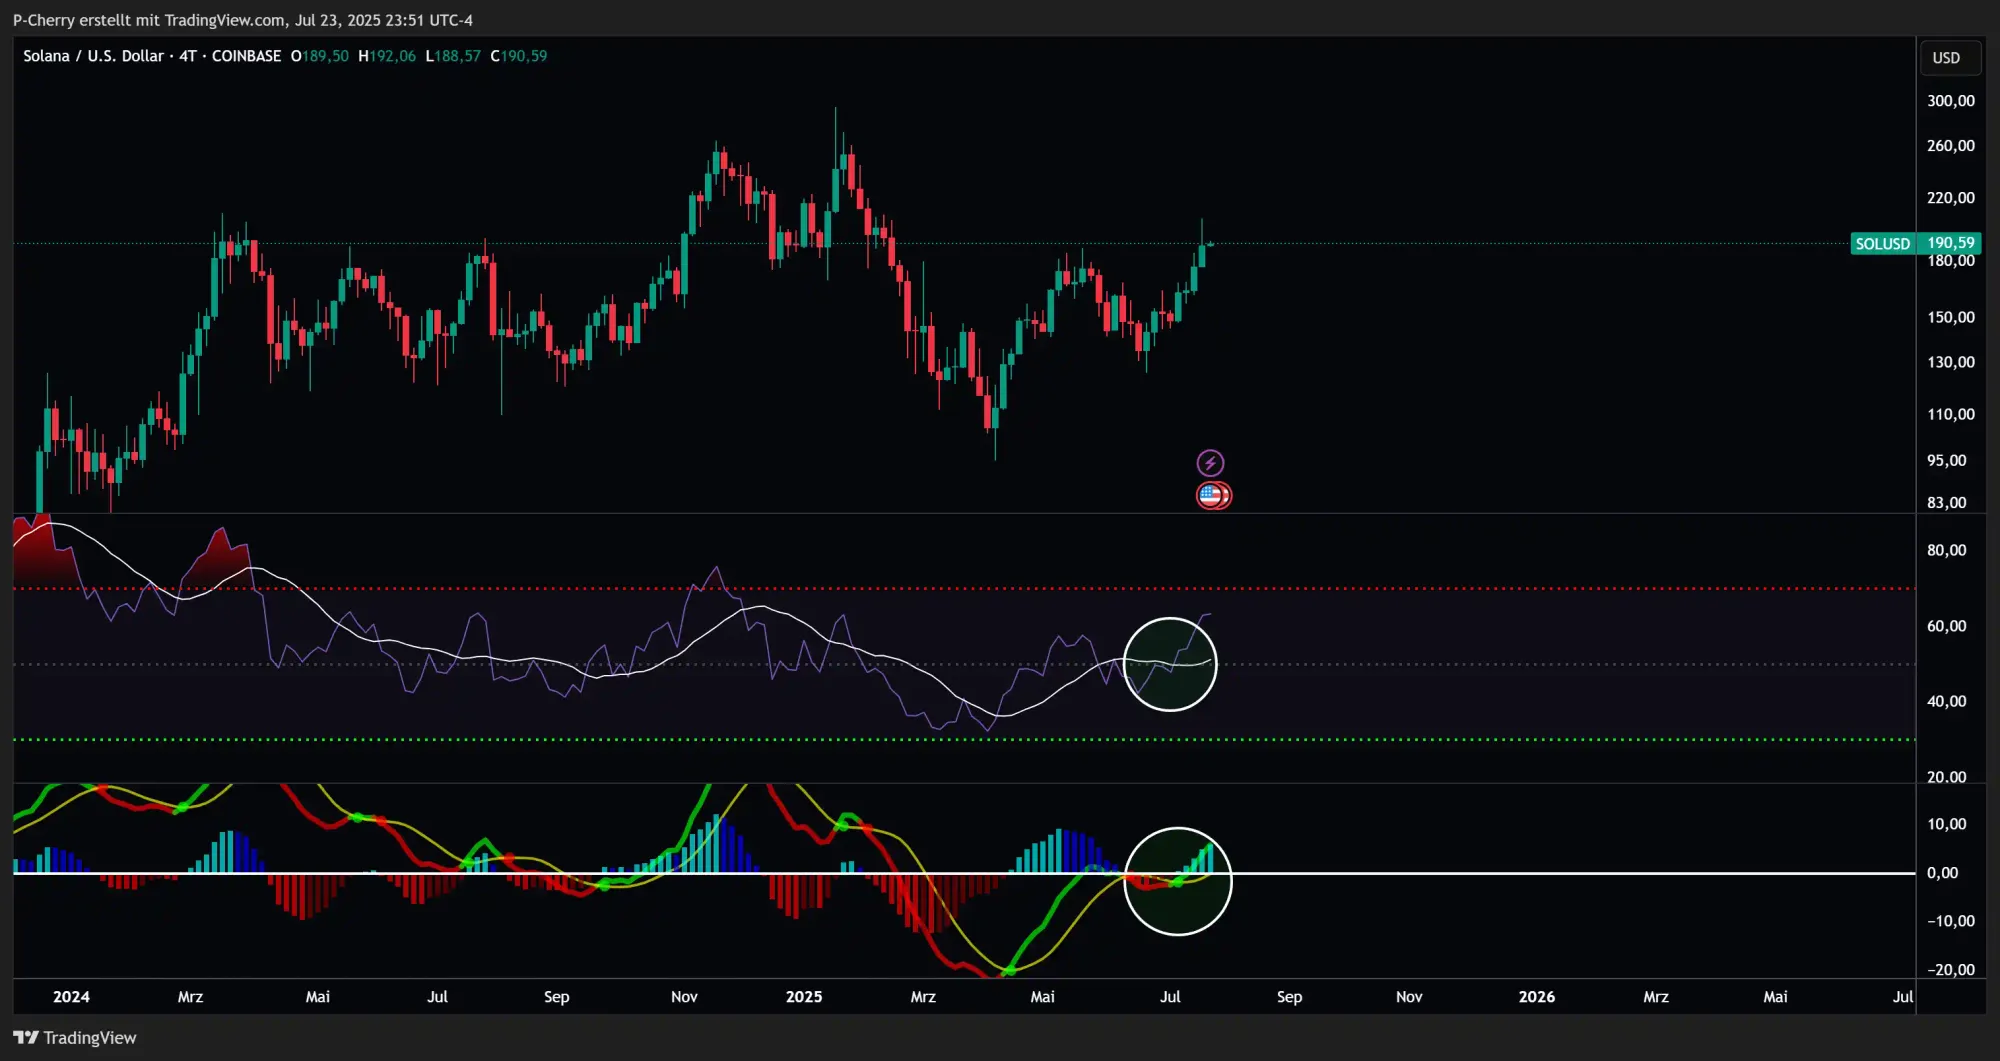This screenshot has height=1061, width=2000.
Task: Click the TradingView wordmark text
Action: (90, 1037)
